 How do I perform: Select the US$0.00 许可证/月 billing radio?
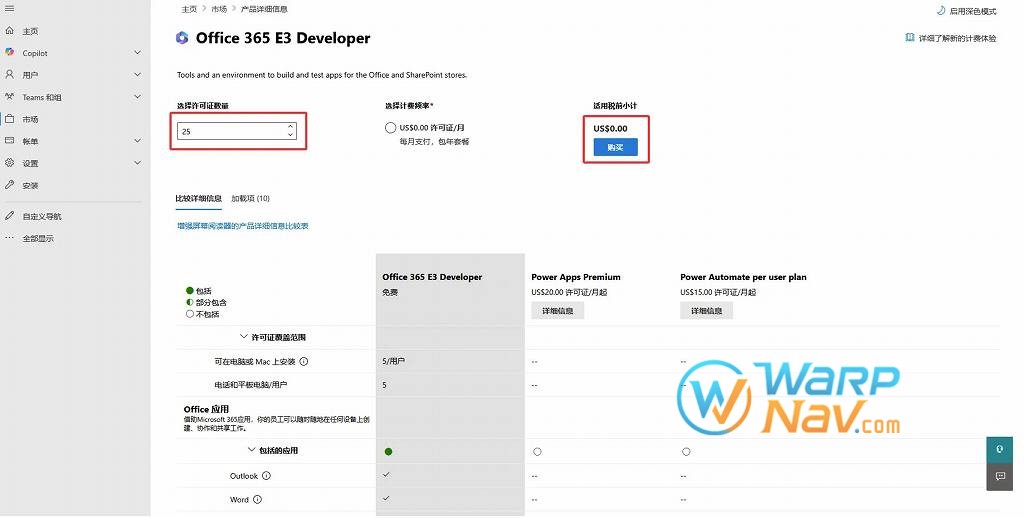(391, 127)
